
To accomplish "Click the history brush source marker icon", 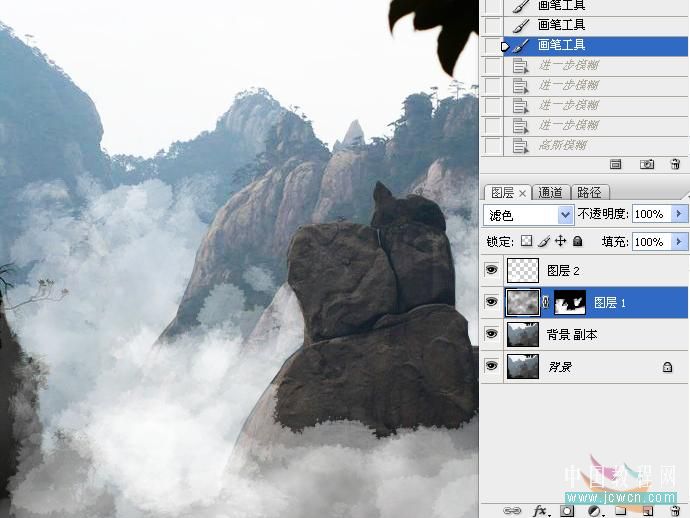I will click(505, 46).
